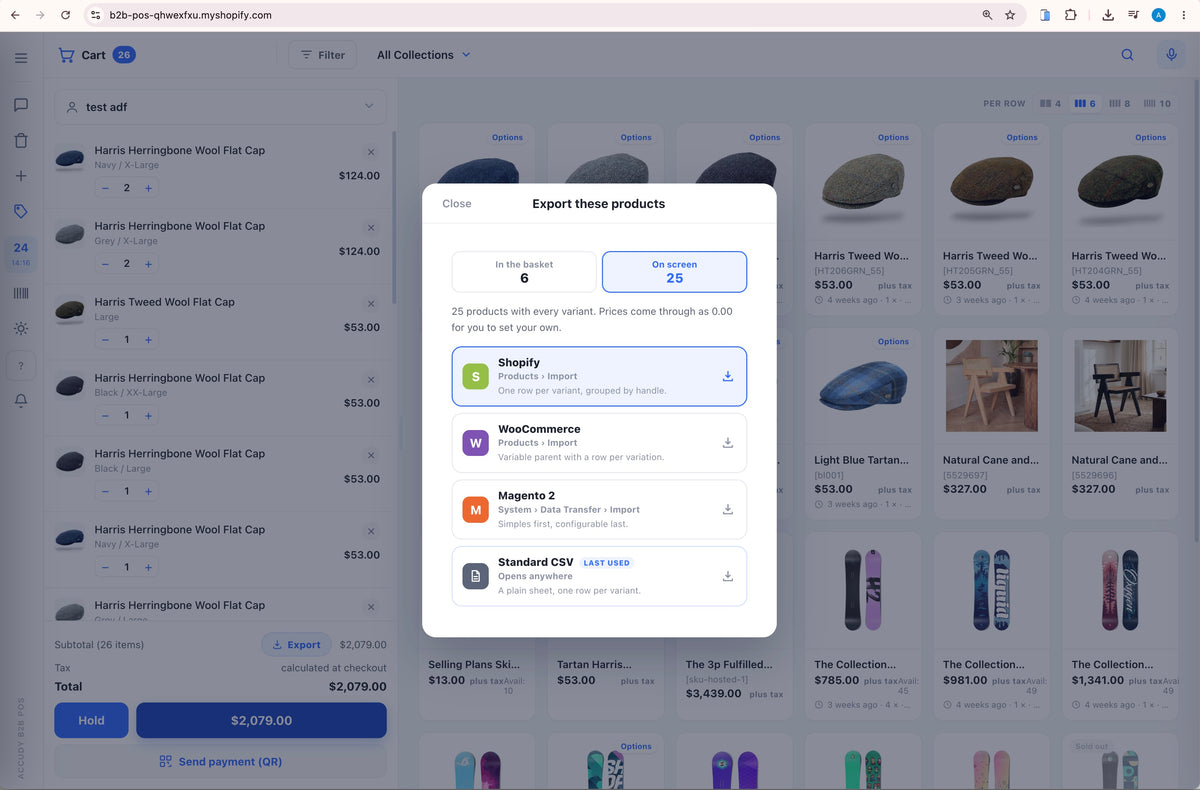
Task: Select the On screen tab
Action: click(x=674, y=271)
